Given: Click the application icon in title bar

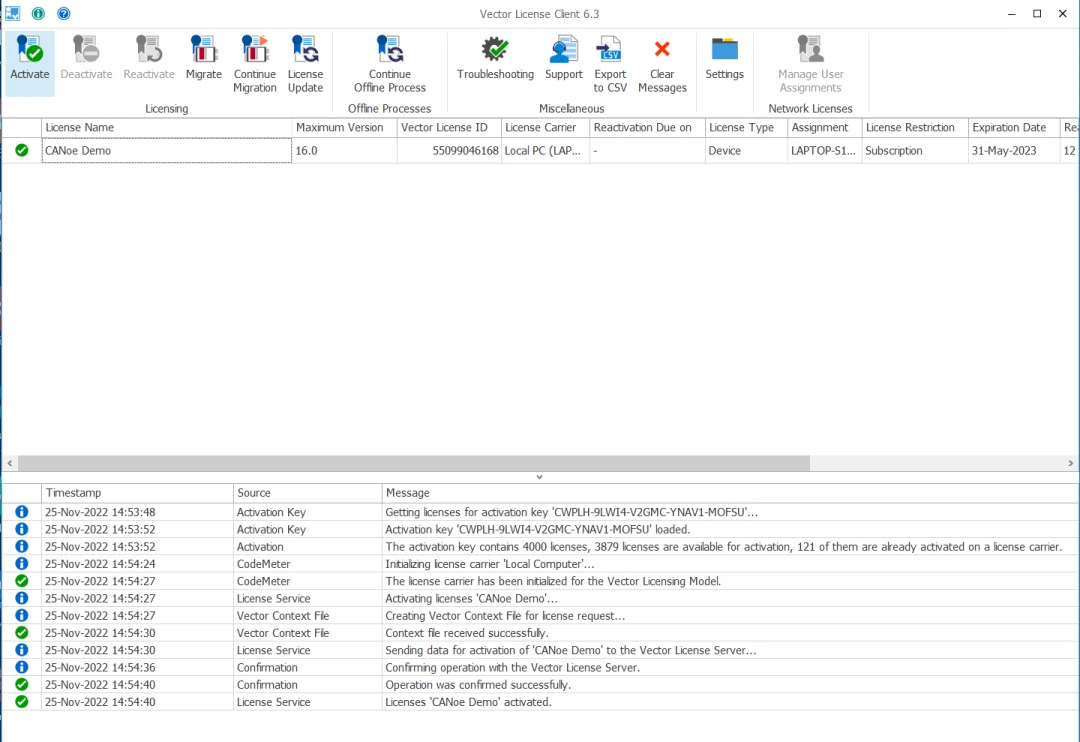Looking at the screenshot, I should [12, 13].
